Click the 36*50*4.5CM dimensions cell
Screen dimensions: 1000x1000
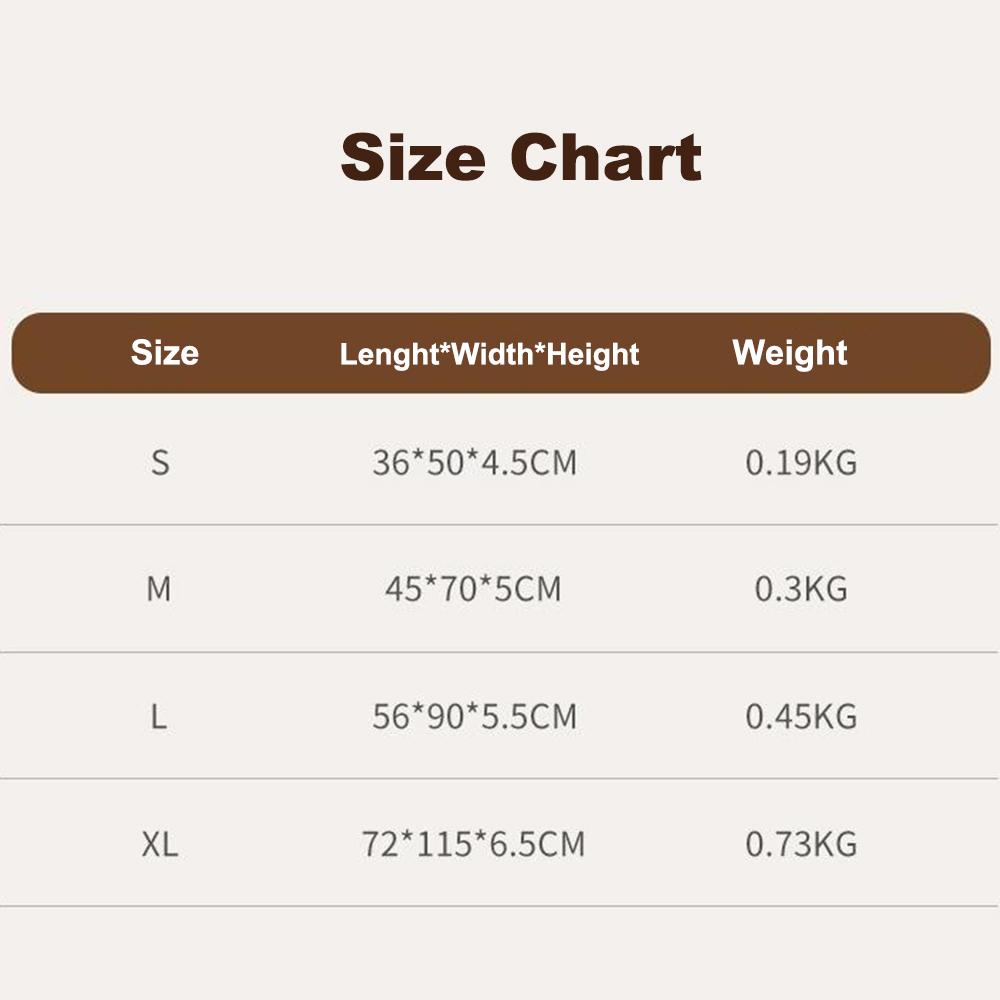(474, 462)
